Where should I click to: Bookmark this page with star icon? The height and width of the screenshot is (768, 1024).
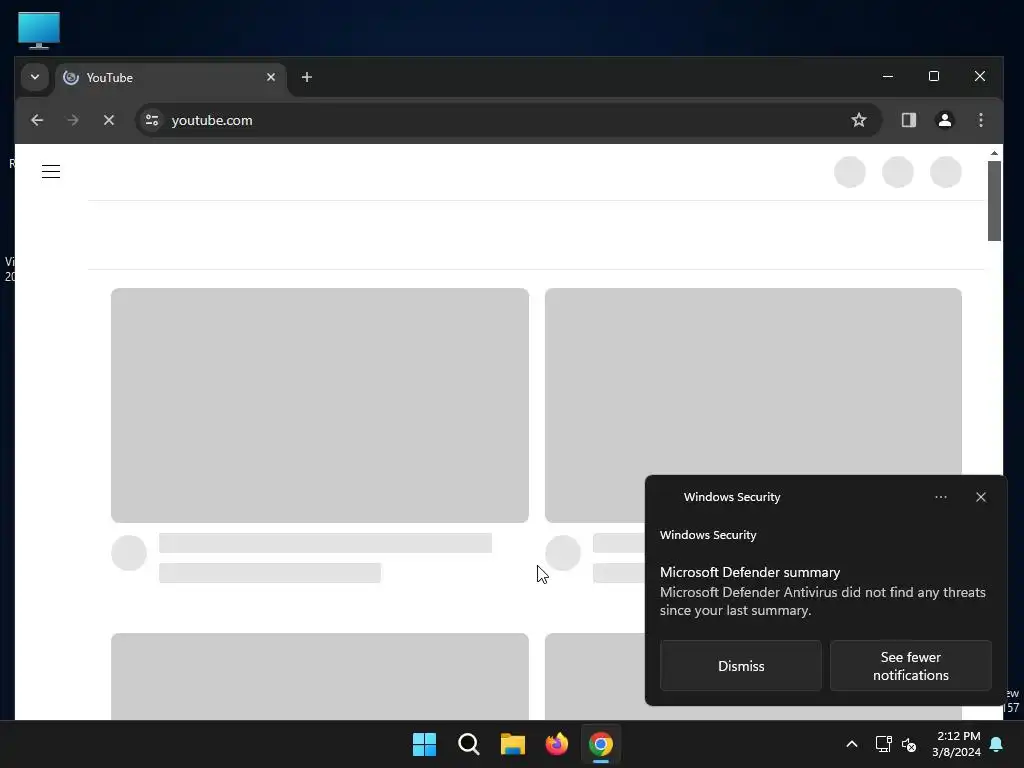pyautogui.click(x=858, y=120)
